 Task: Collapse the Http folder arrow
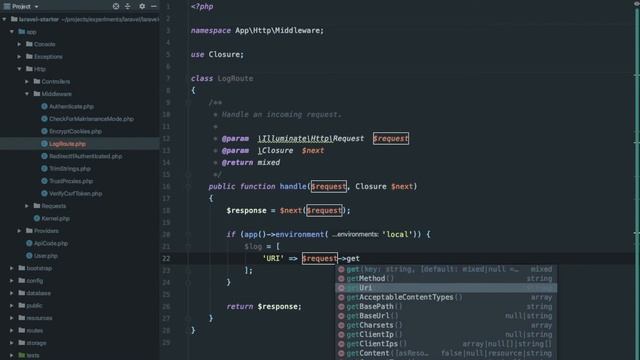point(19,69)
